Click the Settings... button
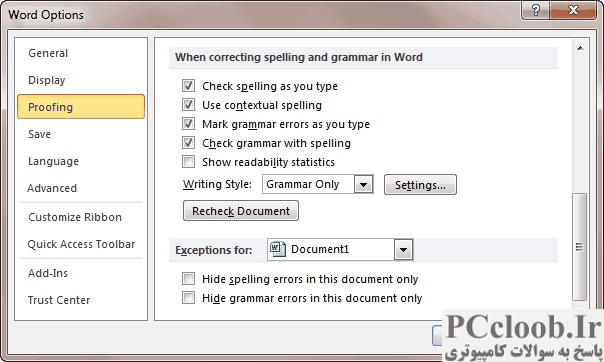Viewport: 604px width, 362px height. point(420,185)
